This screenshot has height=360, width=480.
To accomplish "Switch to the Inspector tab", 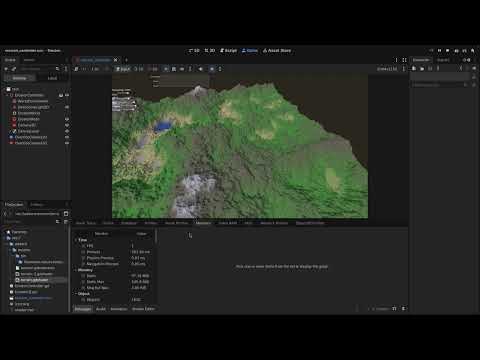I will [421, 60].
